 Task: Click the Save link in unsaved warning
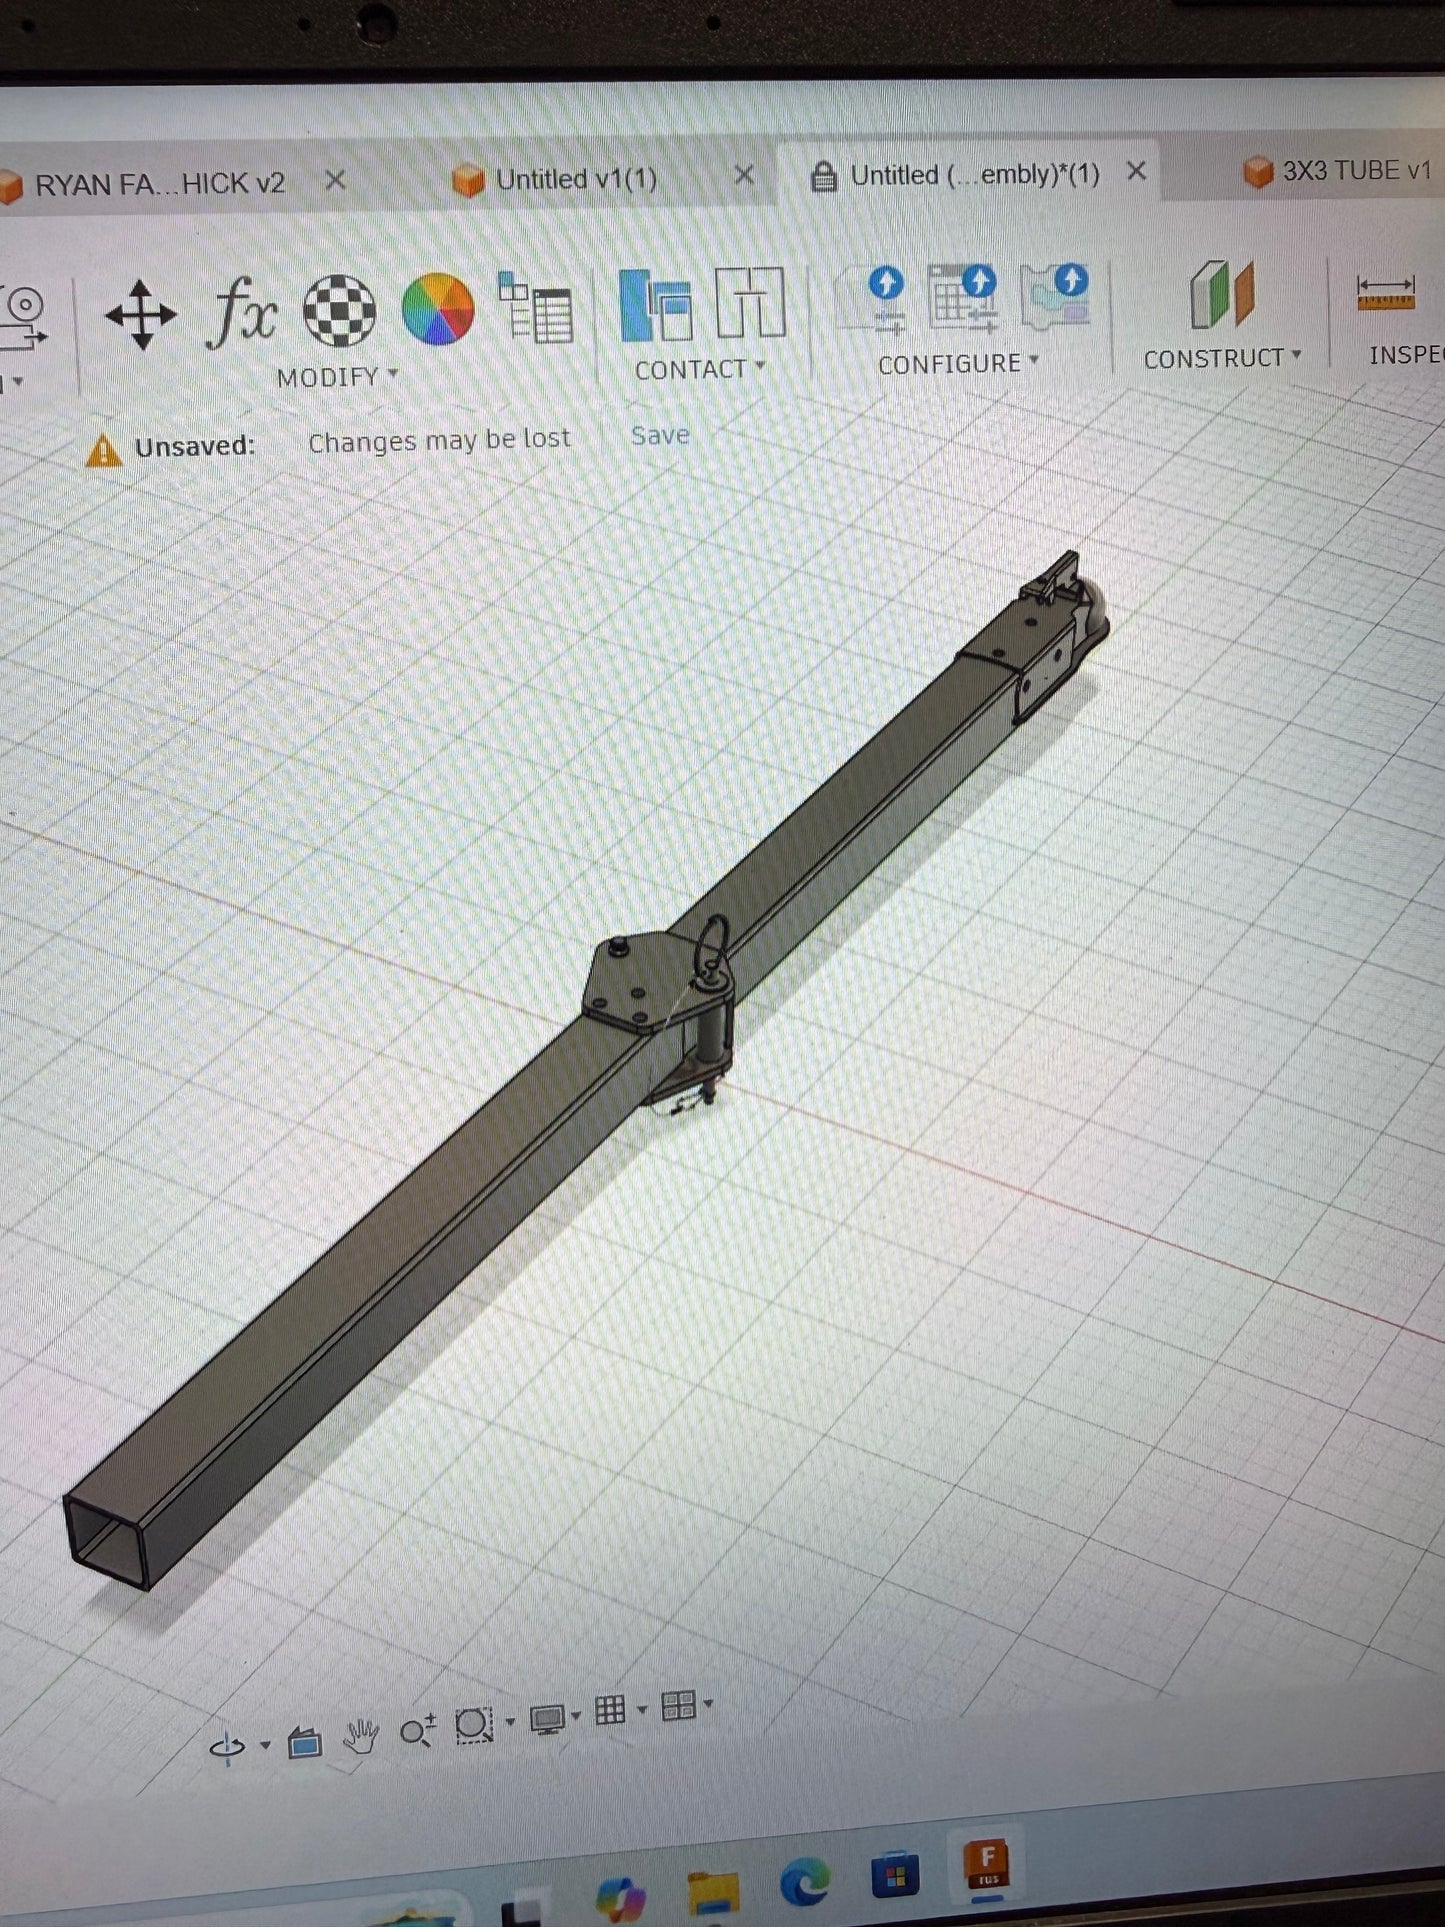point(660,435)
